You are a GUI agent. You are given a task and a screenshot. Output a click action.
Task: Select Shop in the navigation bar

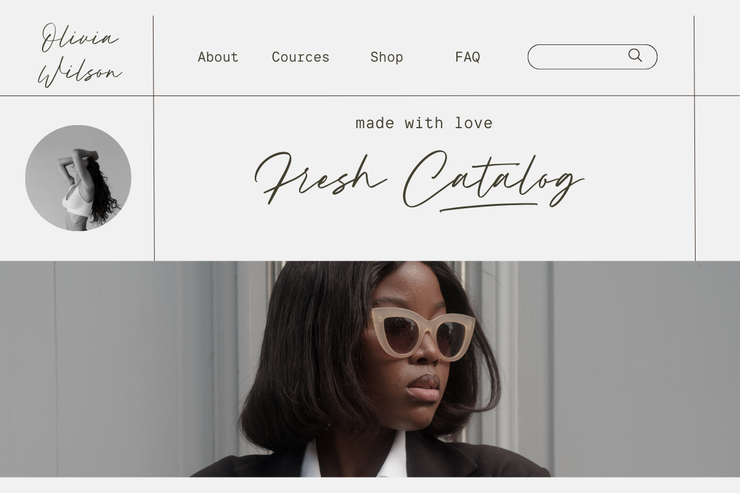click(x=387, y=57)
